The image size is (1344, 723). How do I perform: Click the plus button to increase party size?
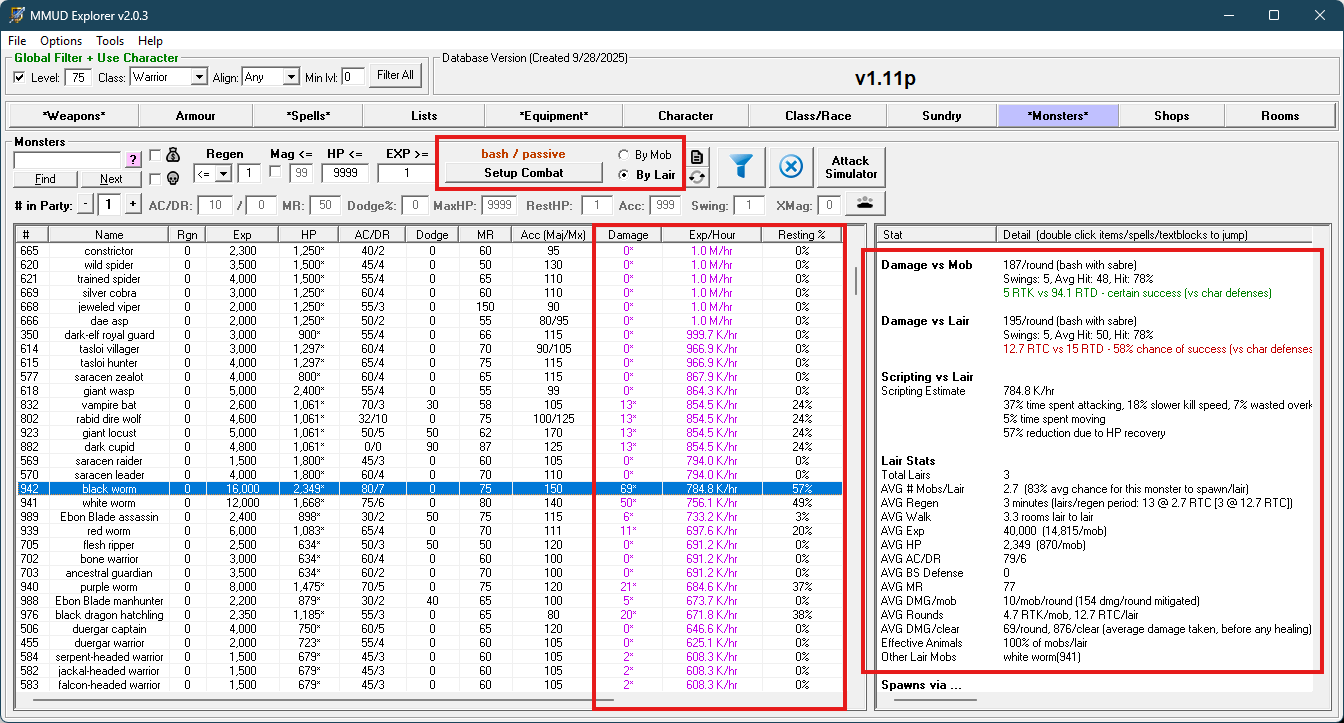point(132,204)
